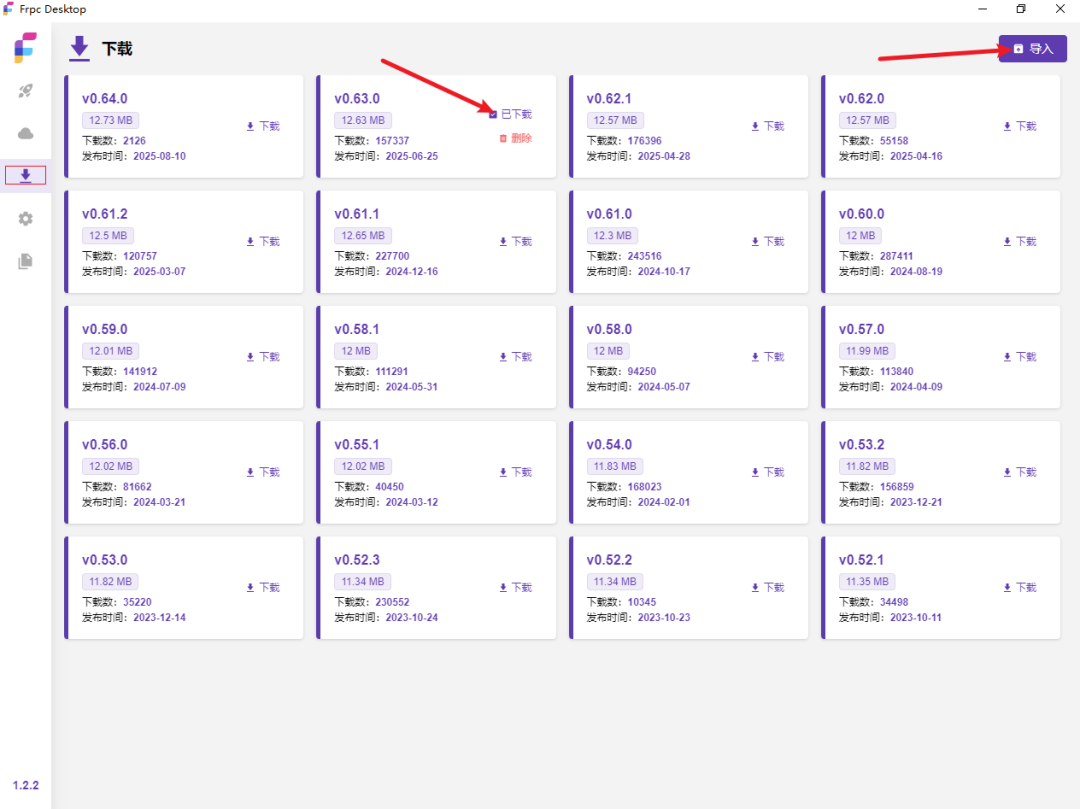Click the v0.56.0 card title
This screenshot has height=809, width=1080.
pos(105,445)
